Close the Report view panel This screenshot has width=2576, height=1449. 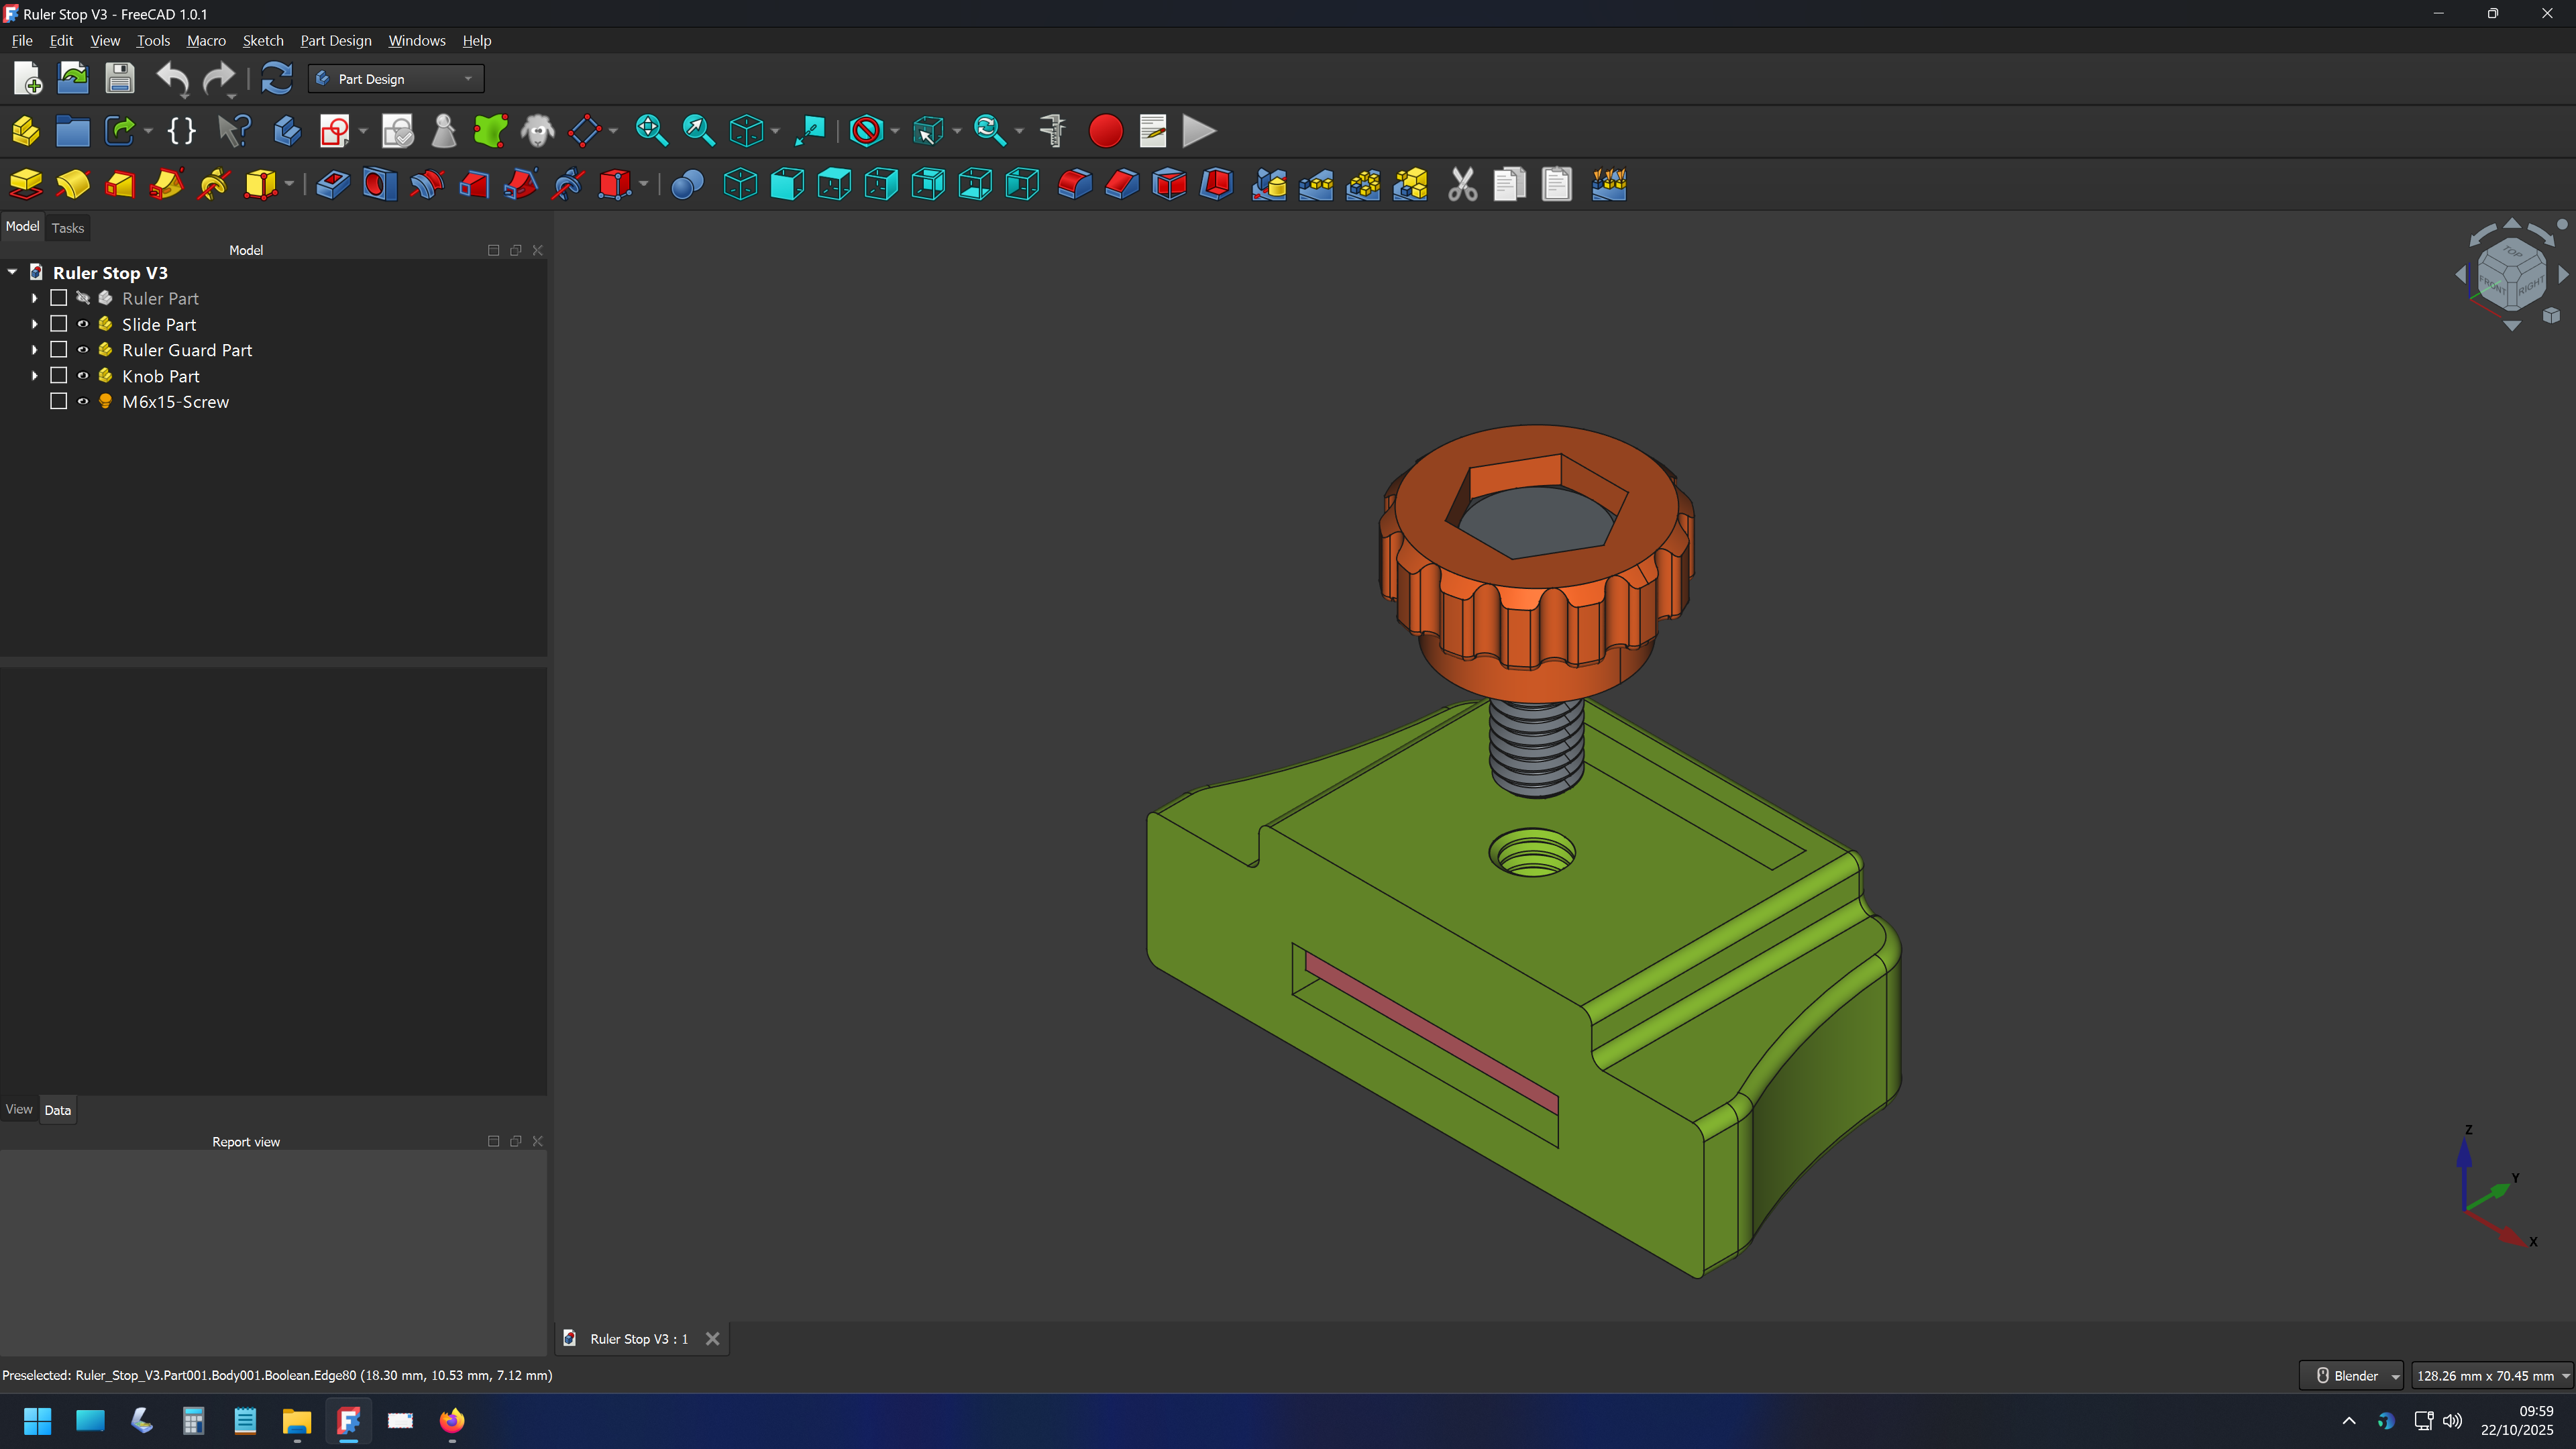point(538,1141)
